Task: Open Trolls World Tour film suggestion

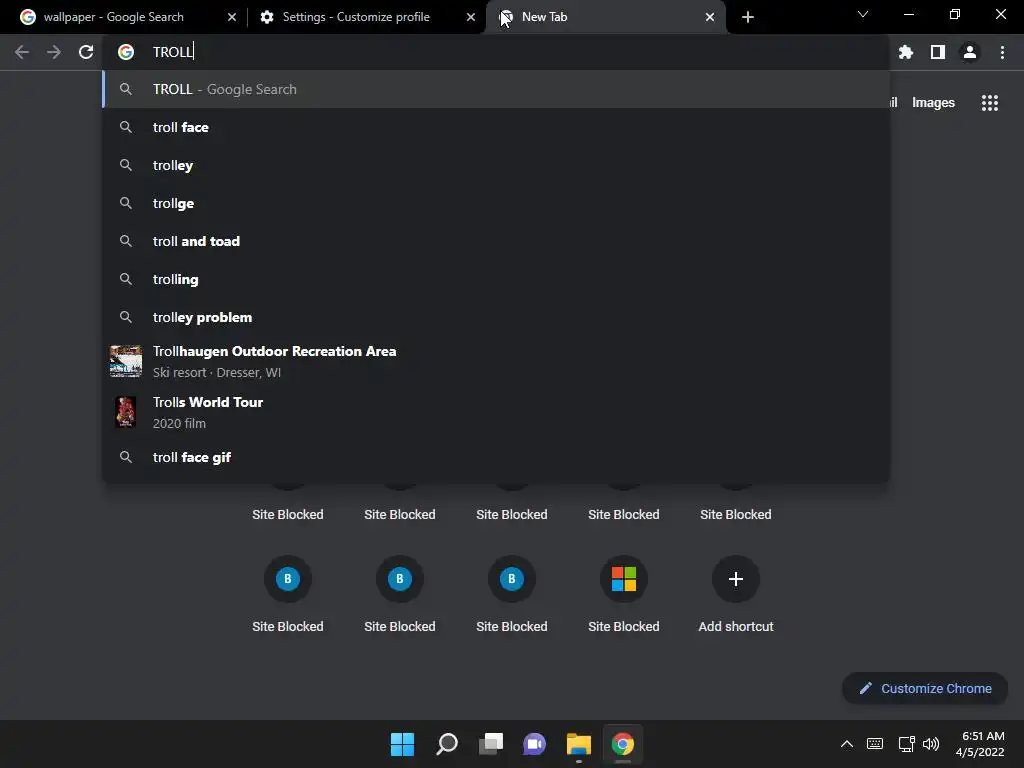Action: 496,412
